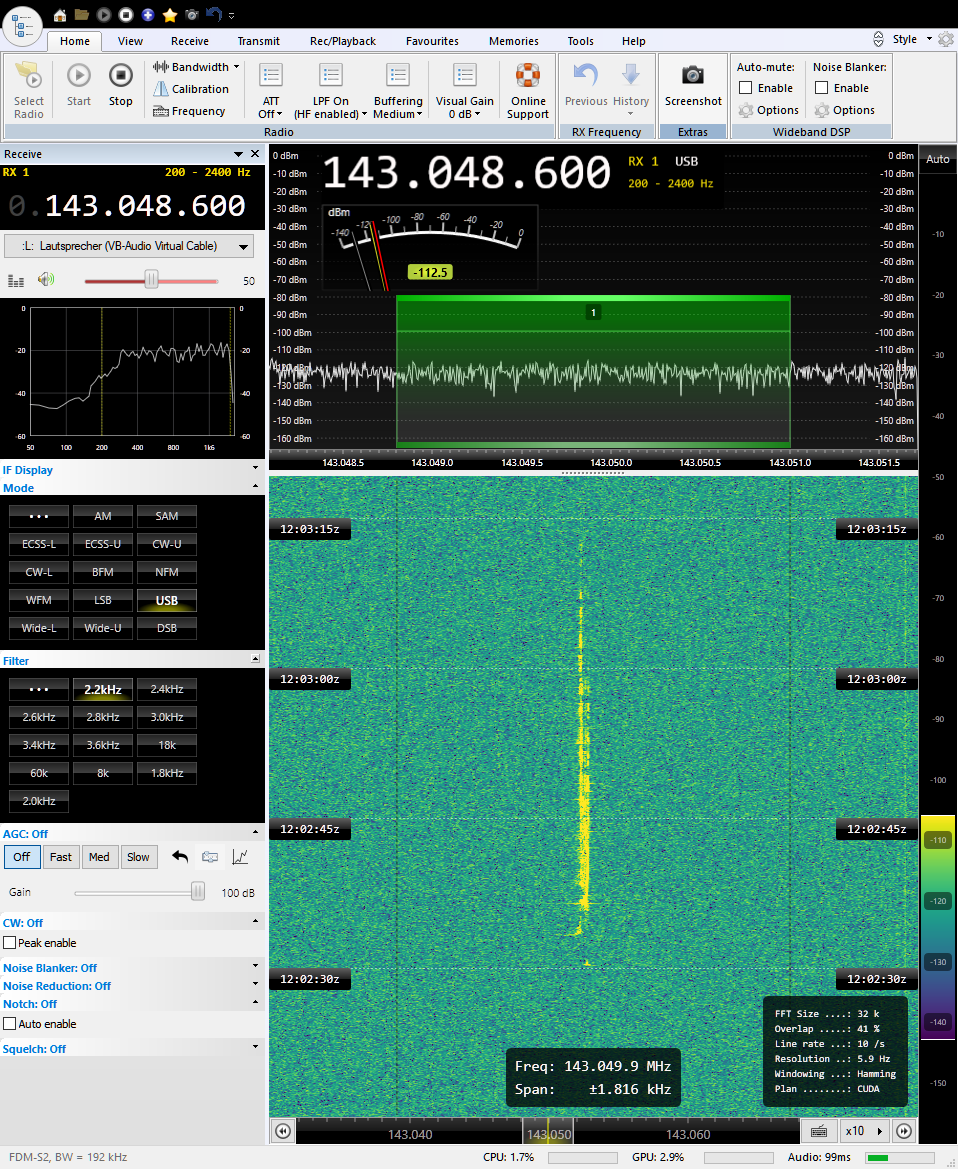Step waterfall frequency left with the round arrow
This screenshot has width=958, height=1169.
click(283, 1131)
